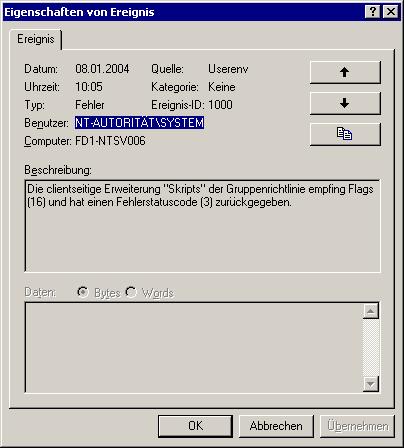404x448 pixels.
Task: Click inside the Beschreibung text box
Action: pyautogui.click(x=202, y=226)
